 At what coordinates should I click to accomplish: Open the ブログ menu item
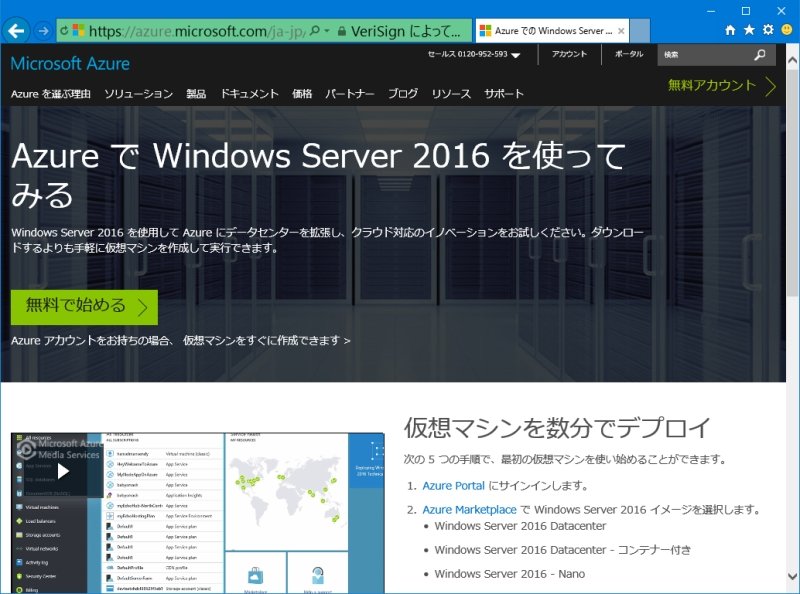(403, 94)
